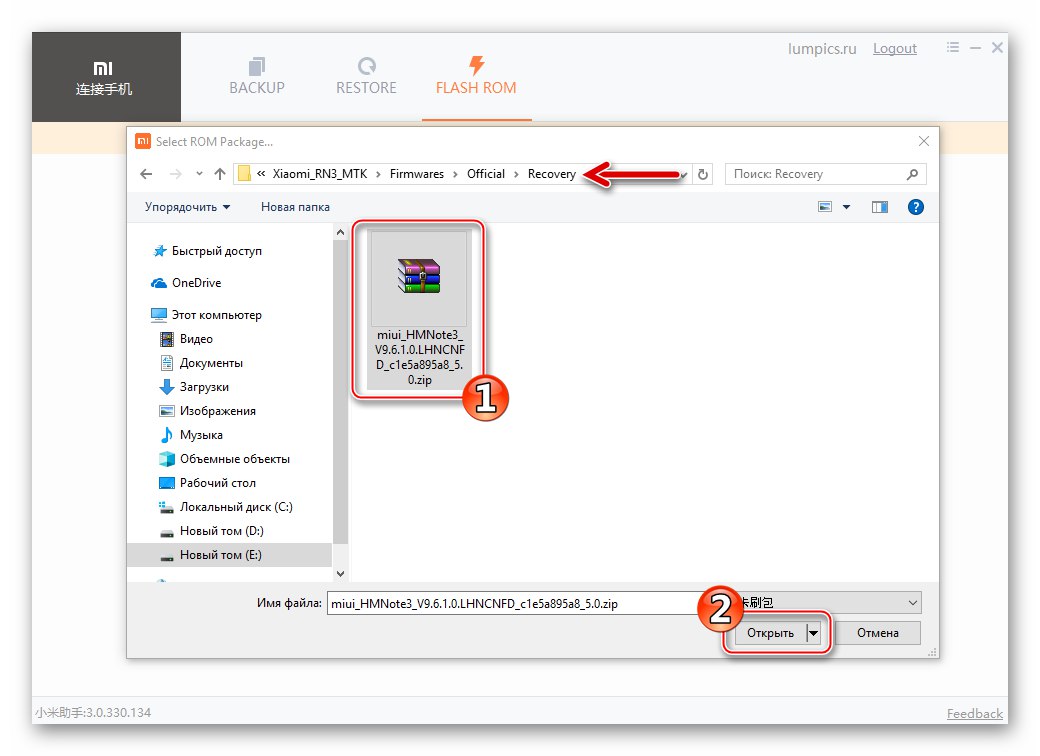The image size is (1040, 756).
Task: Click the navigation pane scroll-down arrow
Action: [x=340, y=574]
